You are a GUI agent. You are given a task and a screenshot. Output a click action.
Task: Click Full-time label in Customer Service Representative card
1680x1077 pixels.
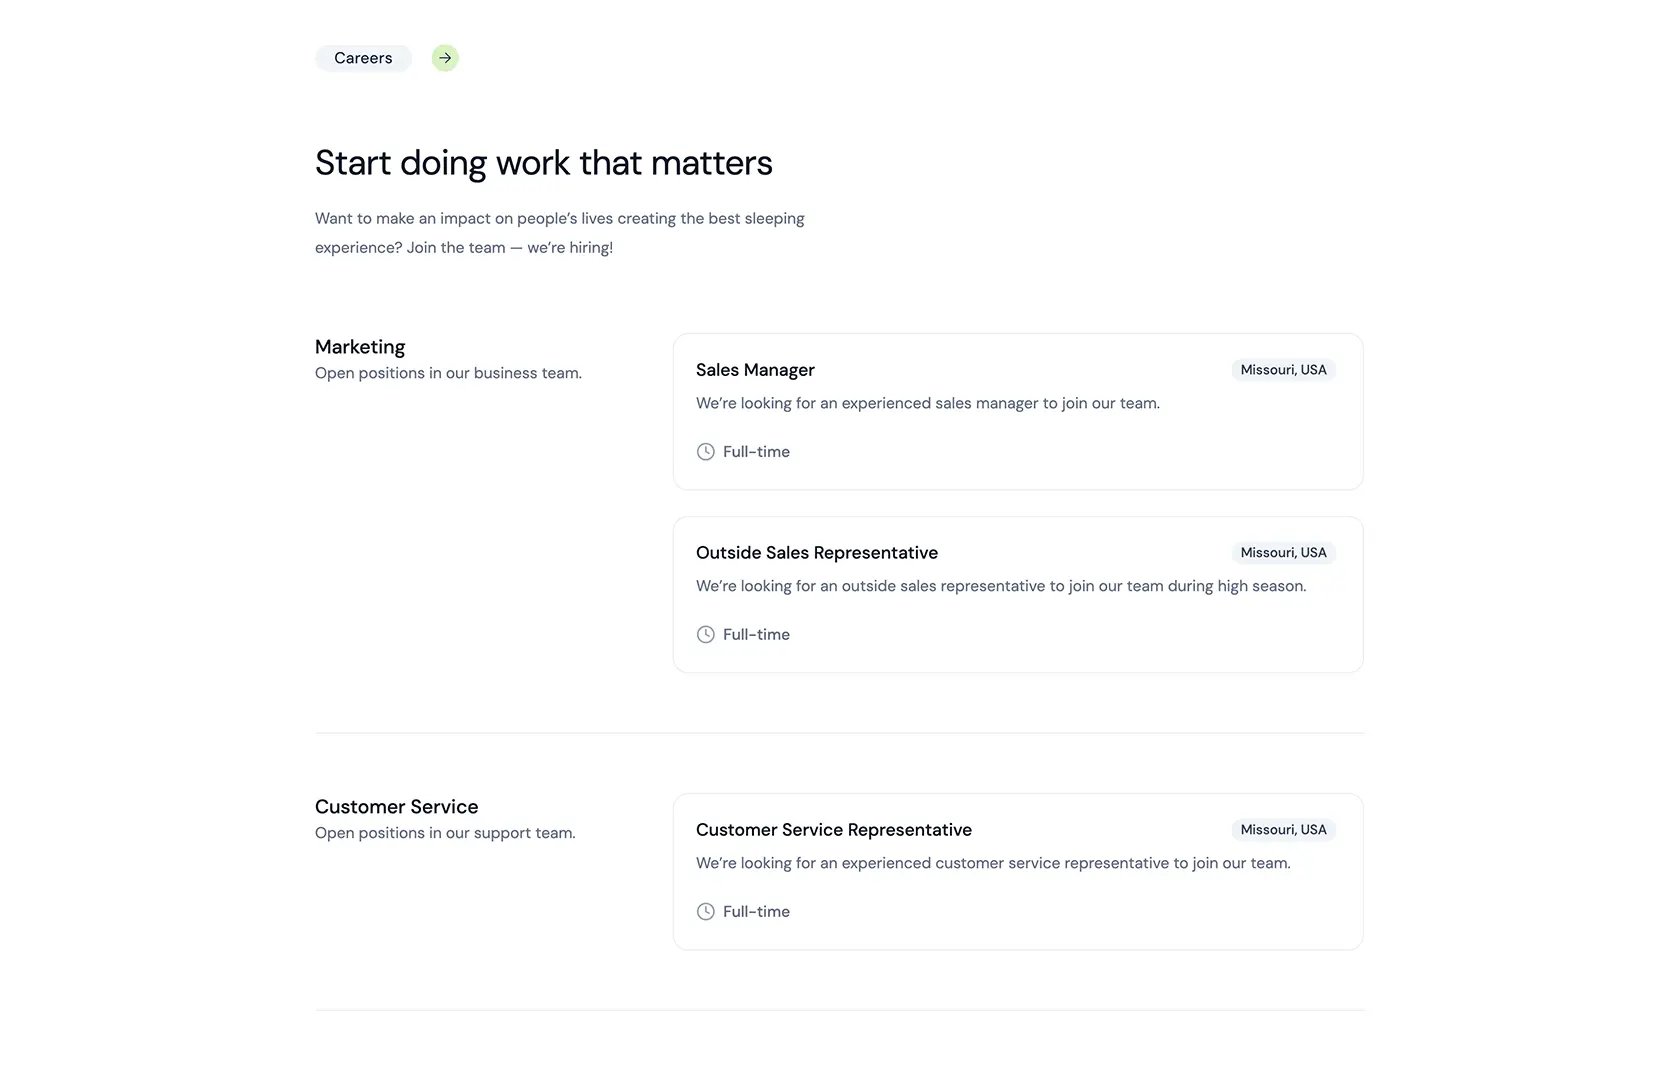756,912
